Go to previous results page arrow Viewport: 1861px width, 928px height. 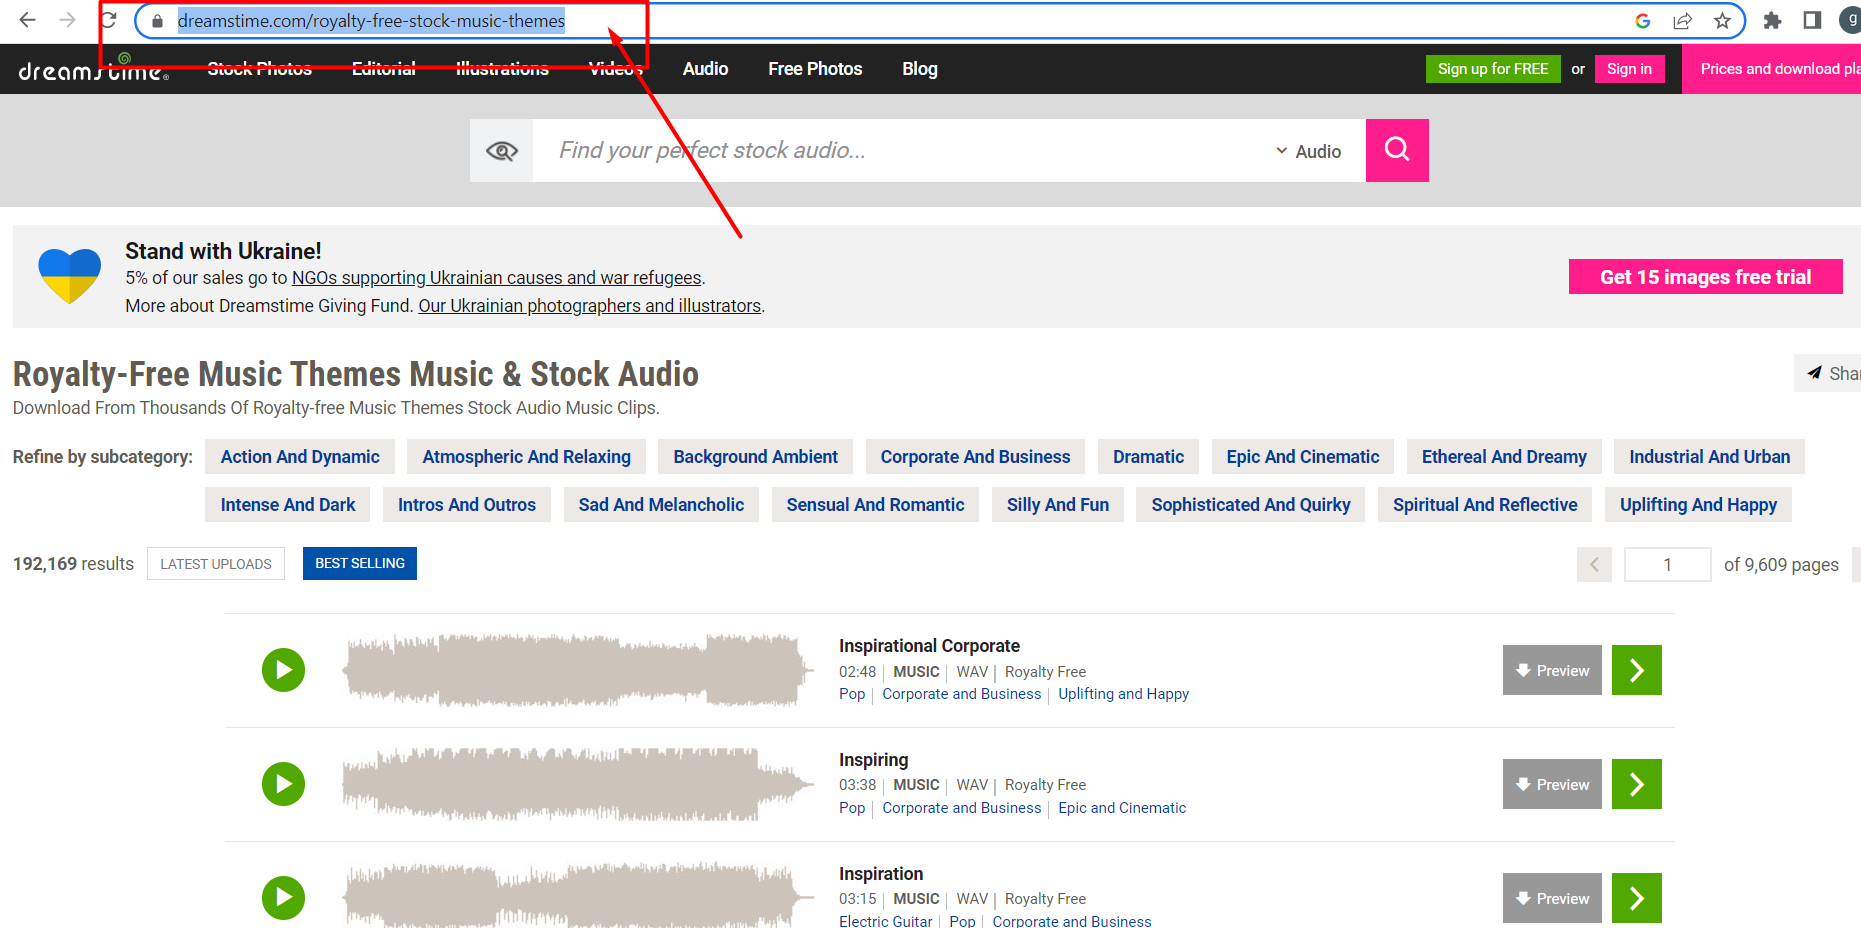[x=1594, y=565]
